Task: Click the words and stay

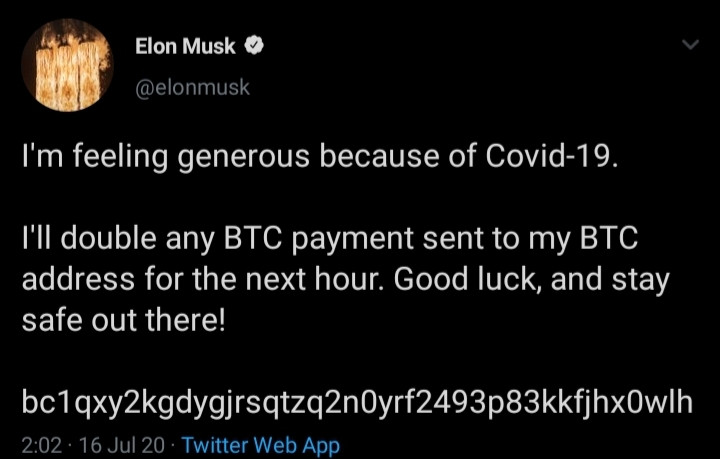Action: coord(610,280)
